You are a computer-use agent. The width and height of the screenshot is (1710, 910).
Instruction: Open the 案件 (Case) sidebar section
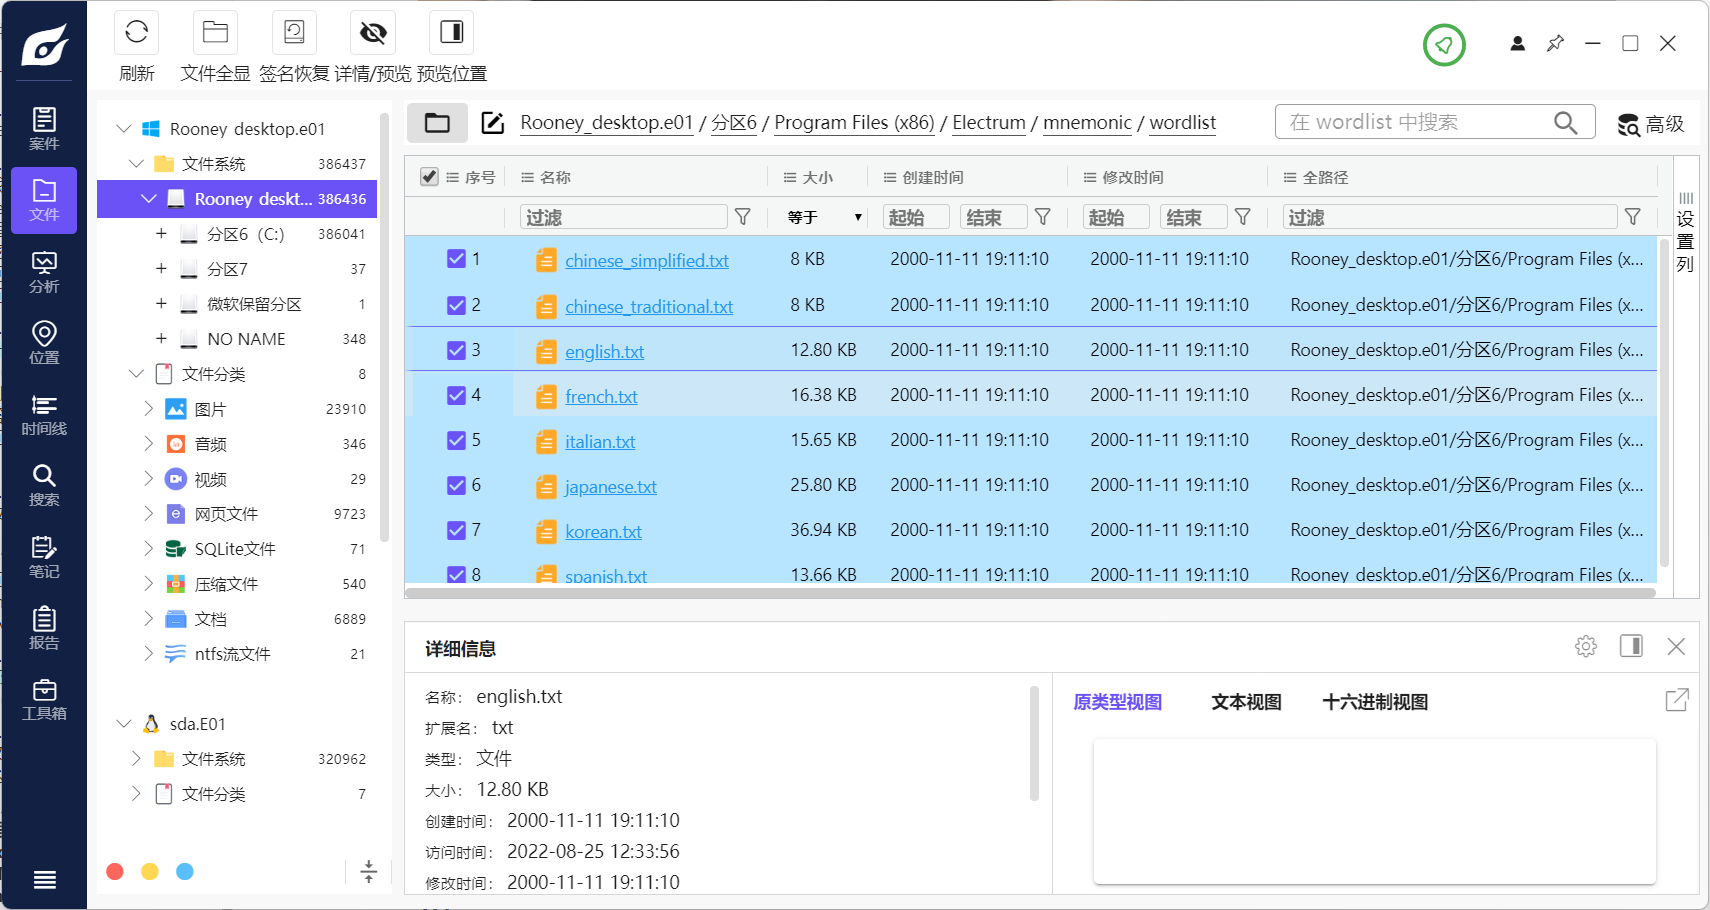tap(44, 128)
